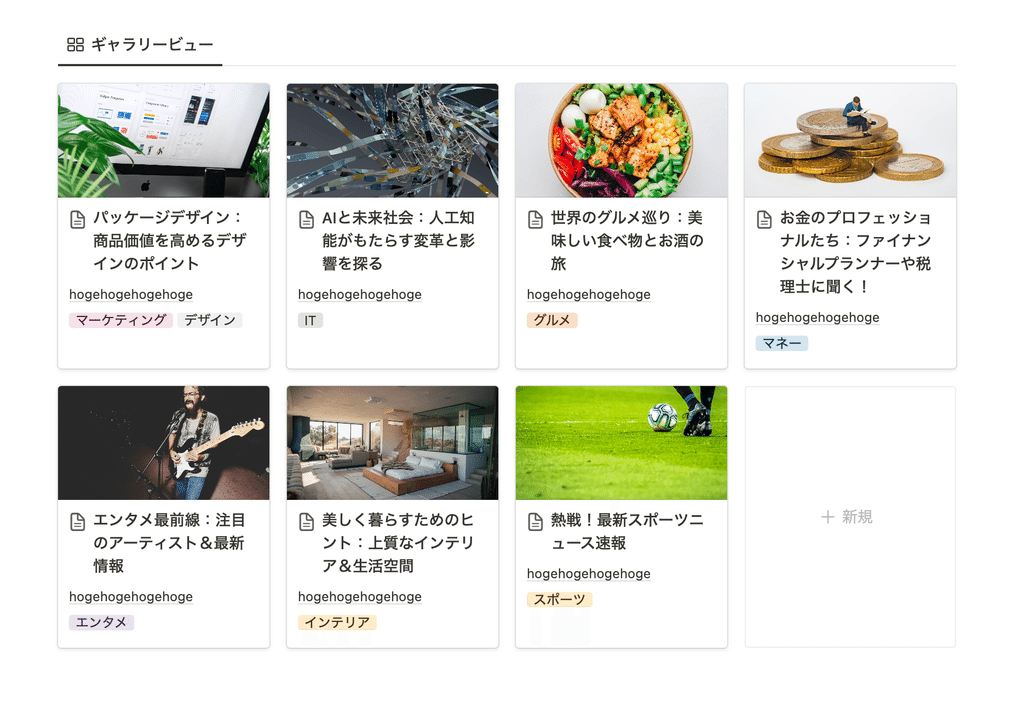Select the マーケティング tag
1024x703 pixels.
(121, 320)
